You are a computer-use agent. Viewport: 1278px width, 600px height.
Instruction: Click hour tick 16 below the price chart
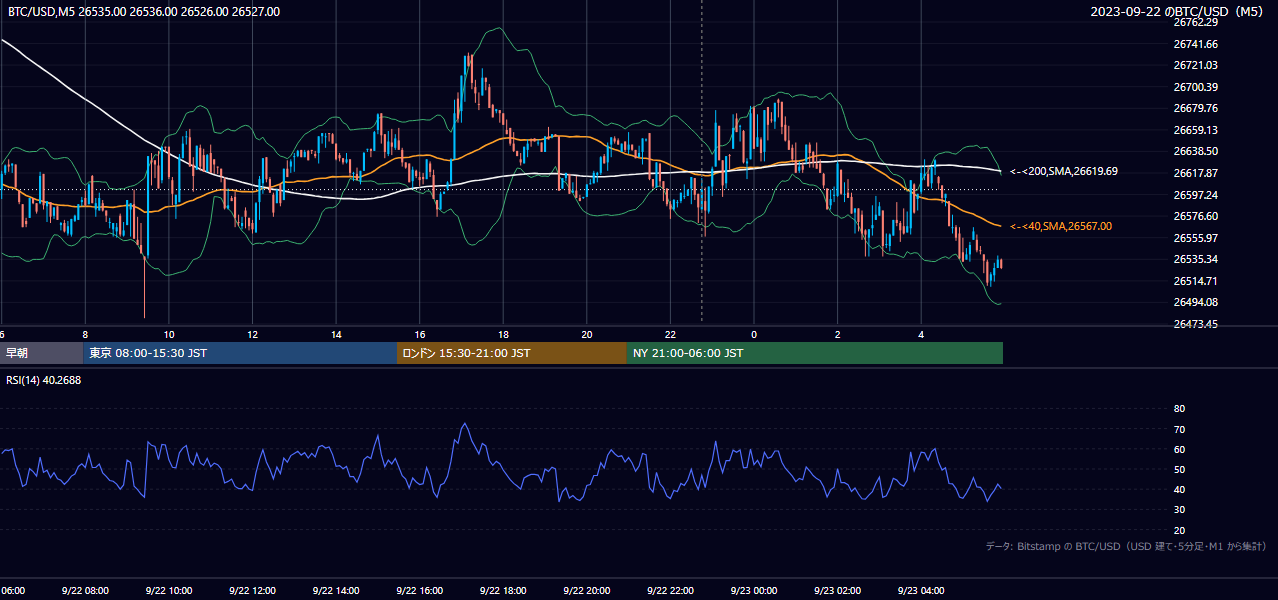pyautogui.click(x=420, y=335)
